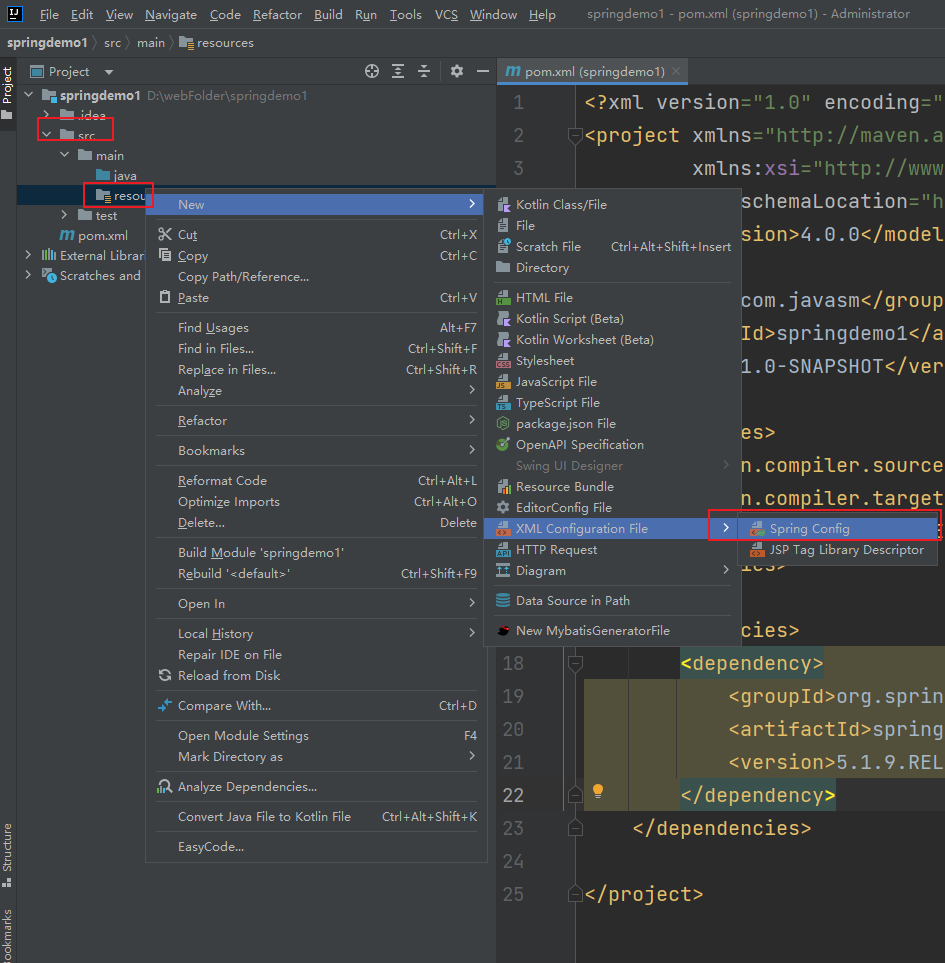The width and height of the screenshot is (945, 963).
Task: Hide the Project panel with minus icon
Action: tap(483, 71)
